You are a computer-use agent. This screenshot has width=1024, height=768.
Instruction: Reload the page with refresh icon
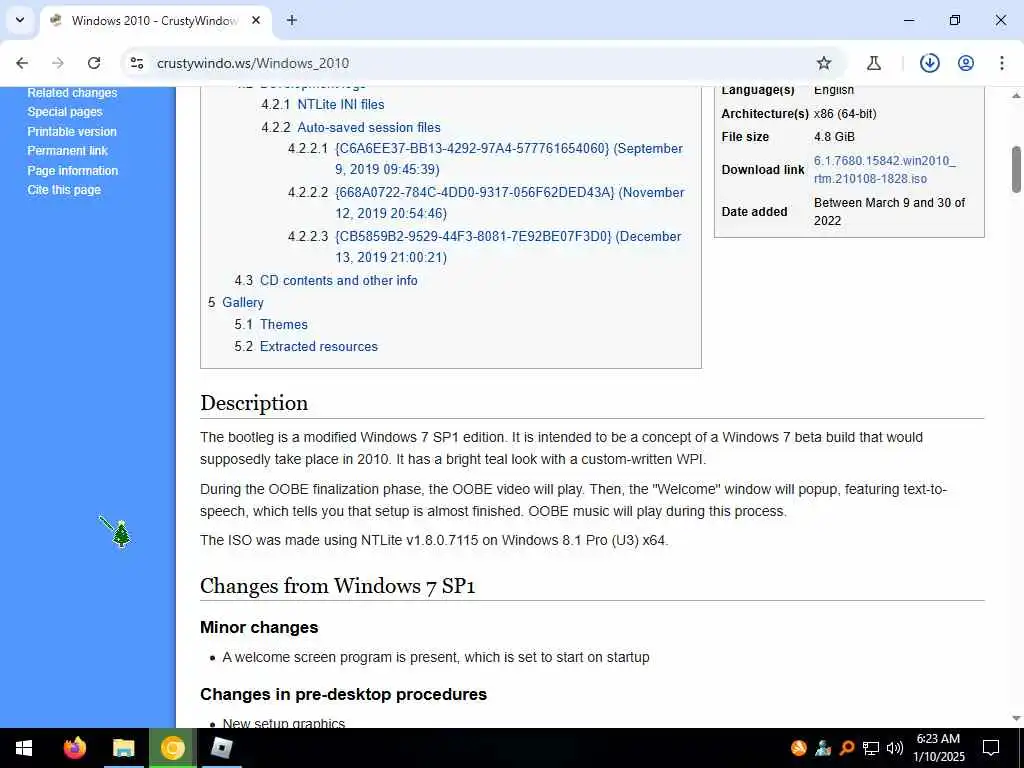point(94,63)
